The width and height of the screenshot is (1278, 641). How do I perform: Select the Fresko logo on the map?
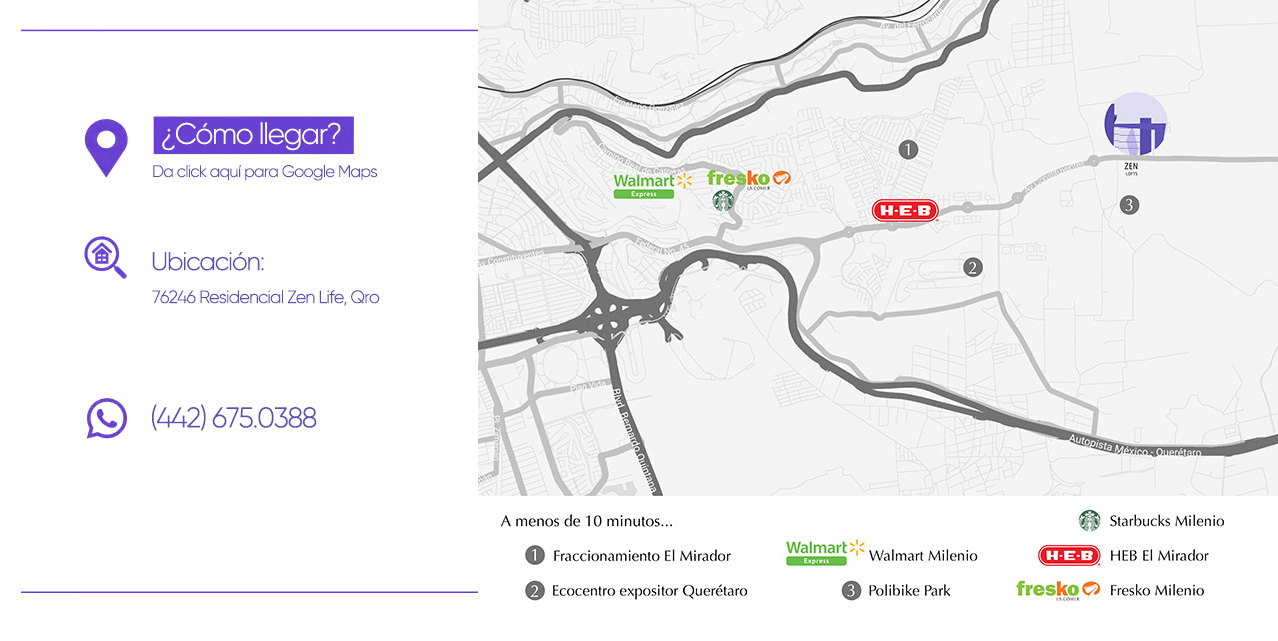coord(749,179)
